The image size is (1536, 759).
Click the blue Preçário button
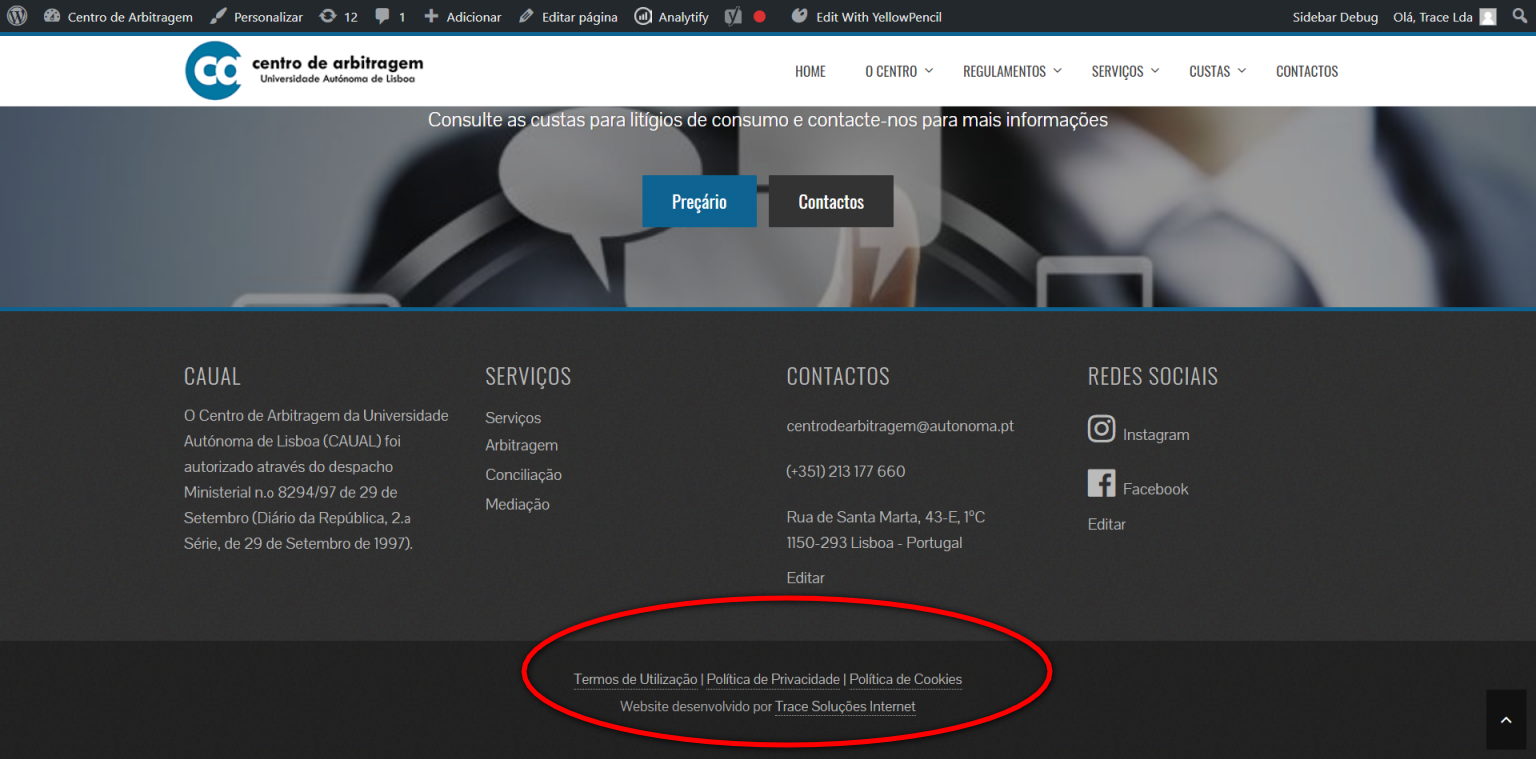pyautogui.click(x=699, y=202)
